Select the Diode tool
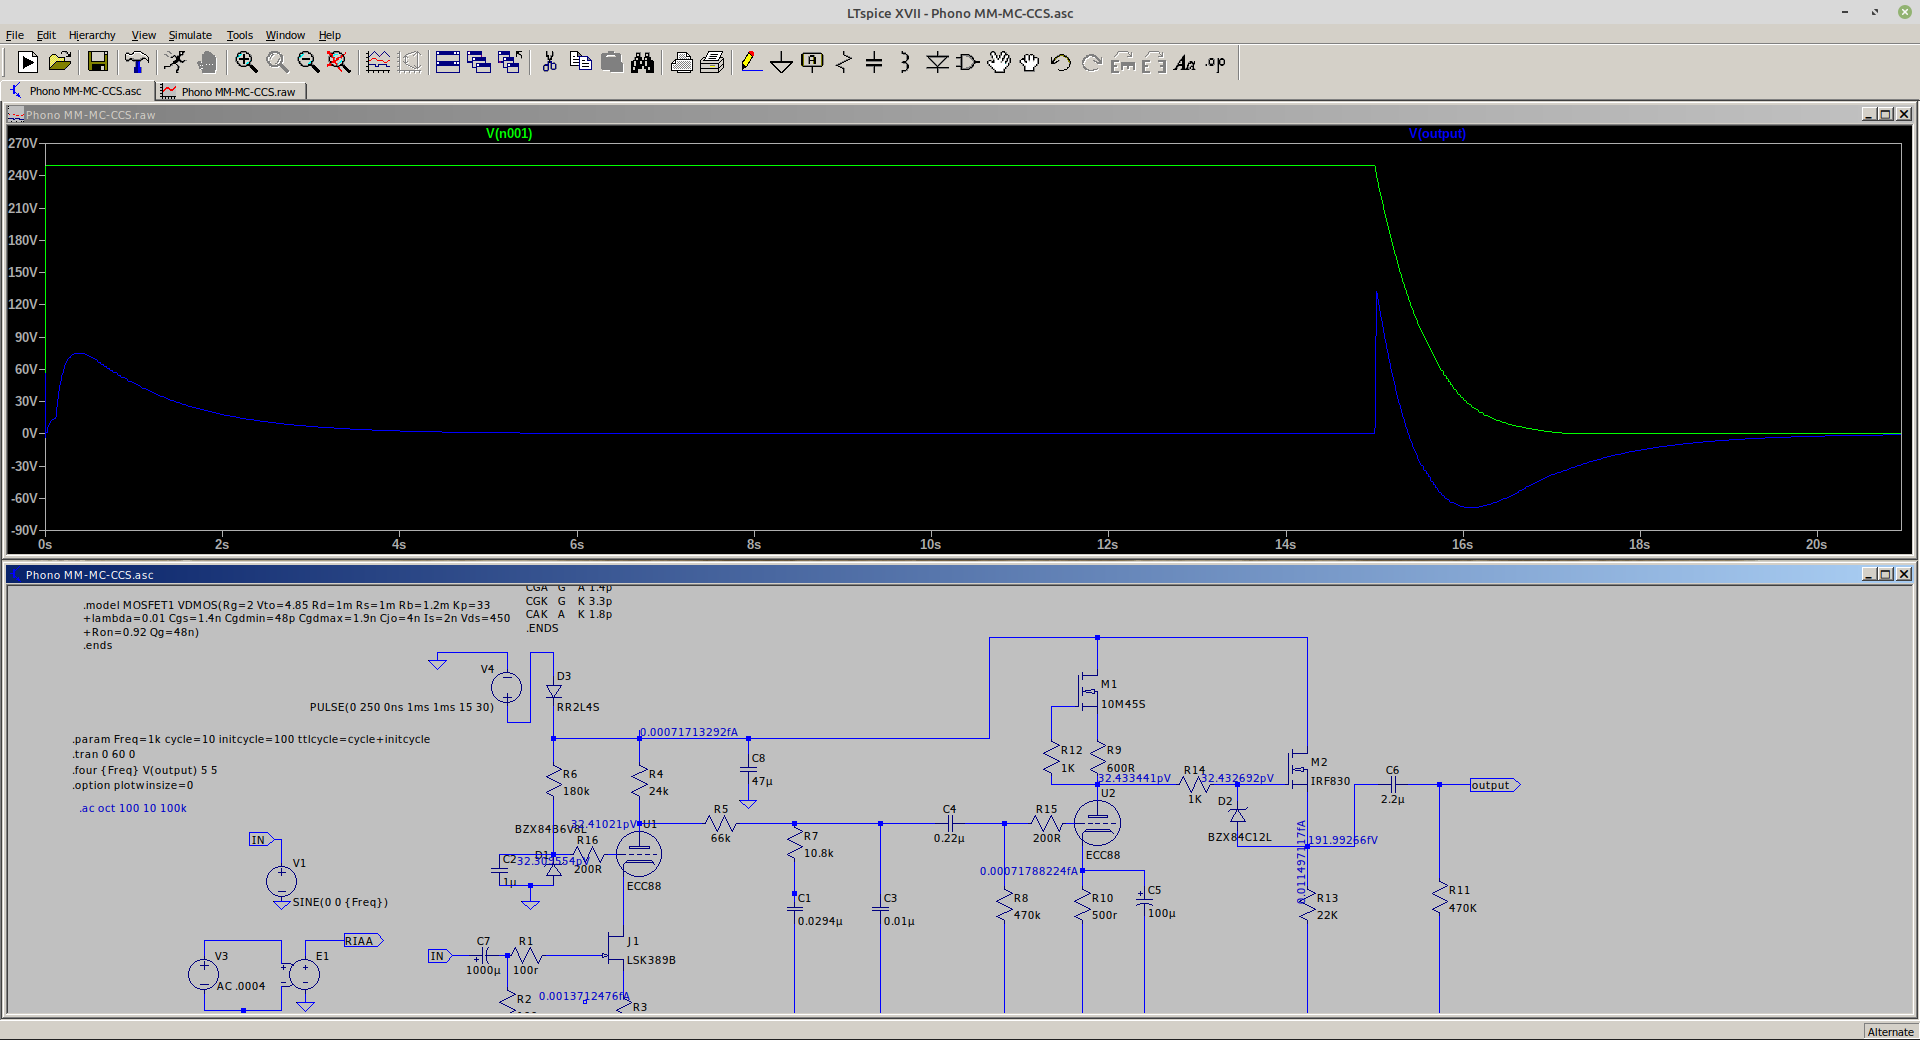Viewport: 1920px width, 1040px height. [937, 62]
